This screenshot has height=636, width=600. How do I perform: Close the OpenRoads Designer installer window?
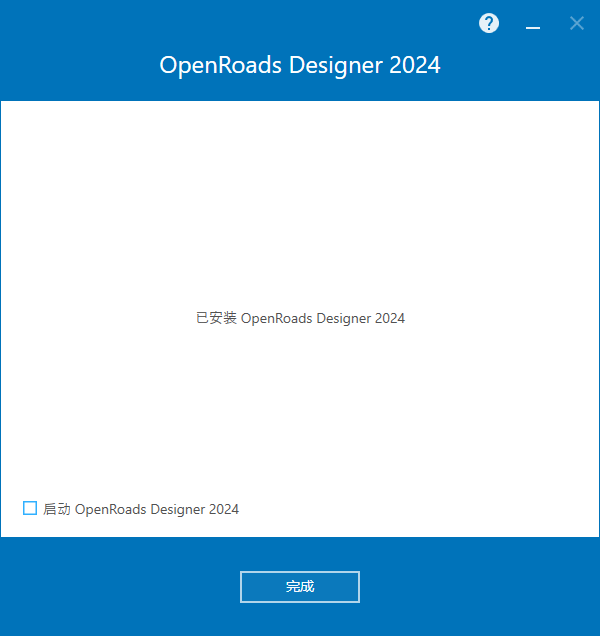[576, 23]
